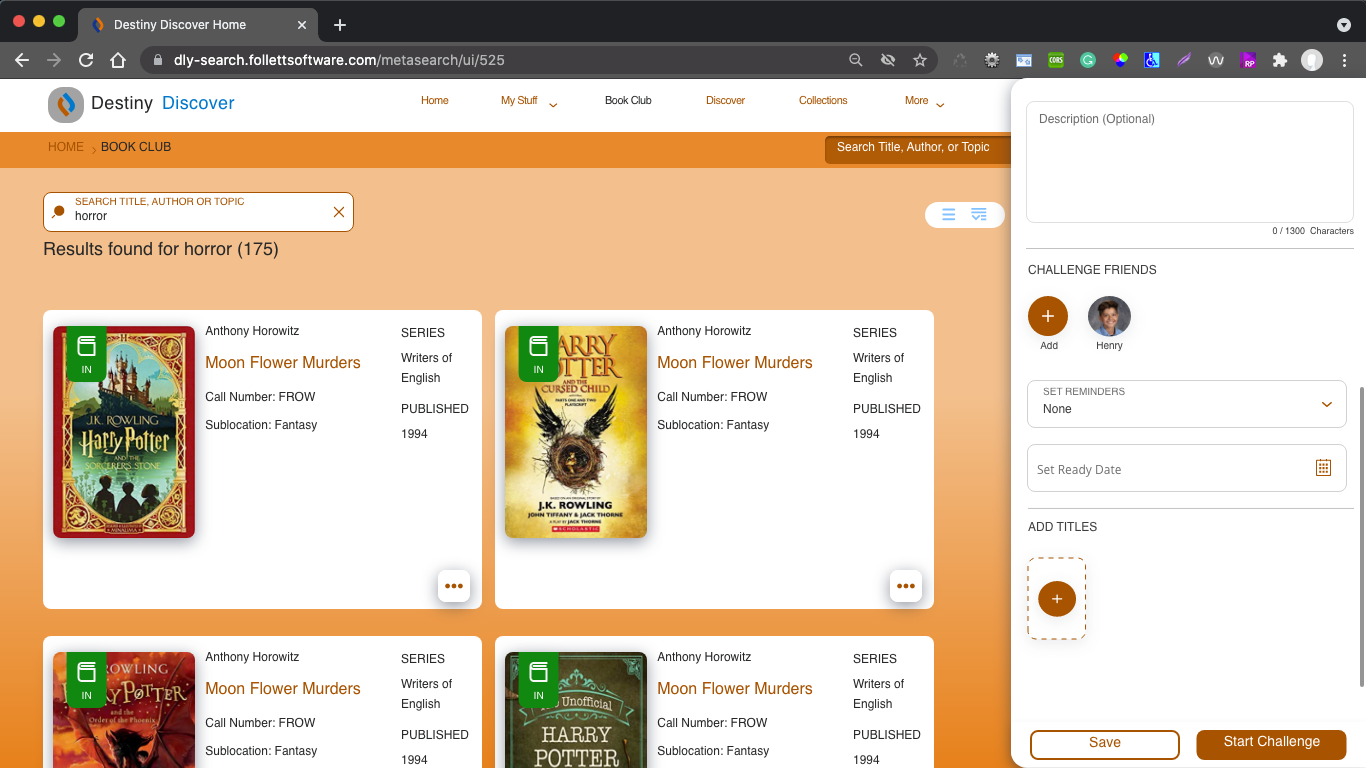Click the 0 / 1300 Characters counter
The height and width of the screenshot is (768, 1366).
(x=1313, y=231)
